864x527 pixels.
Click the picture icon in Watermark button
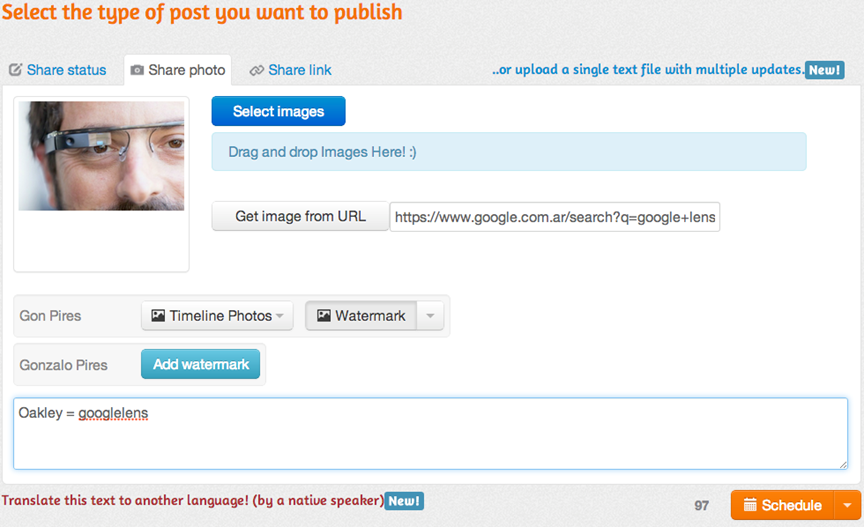click(323, 316)
